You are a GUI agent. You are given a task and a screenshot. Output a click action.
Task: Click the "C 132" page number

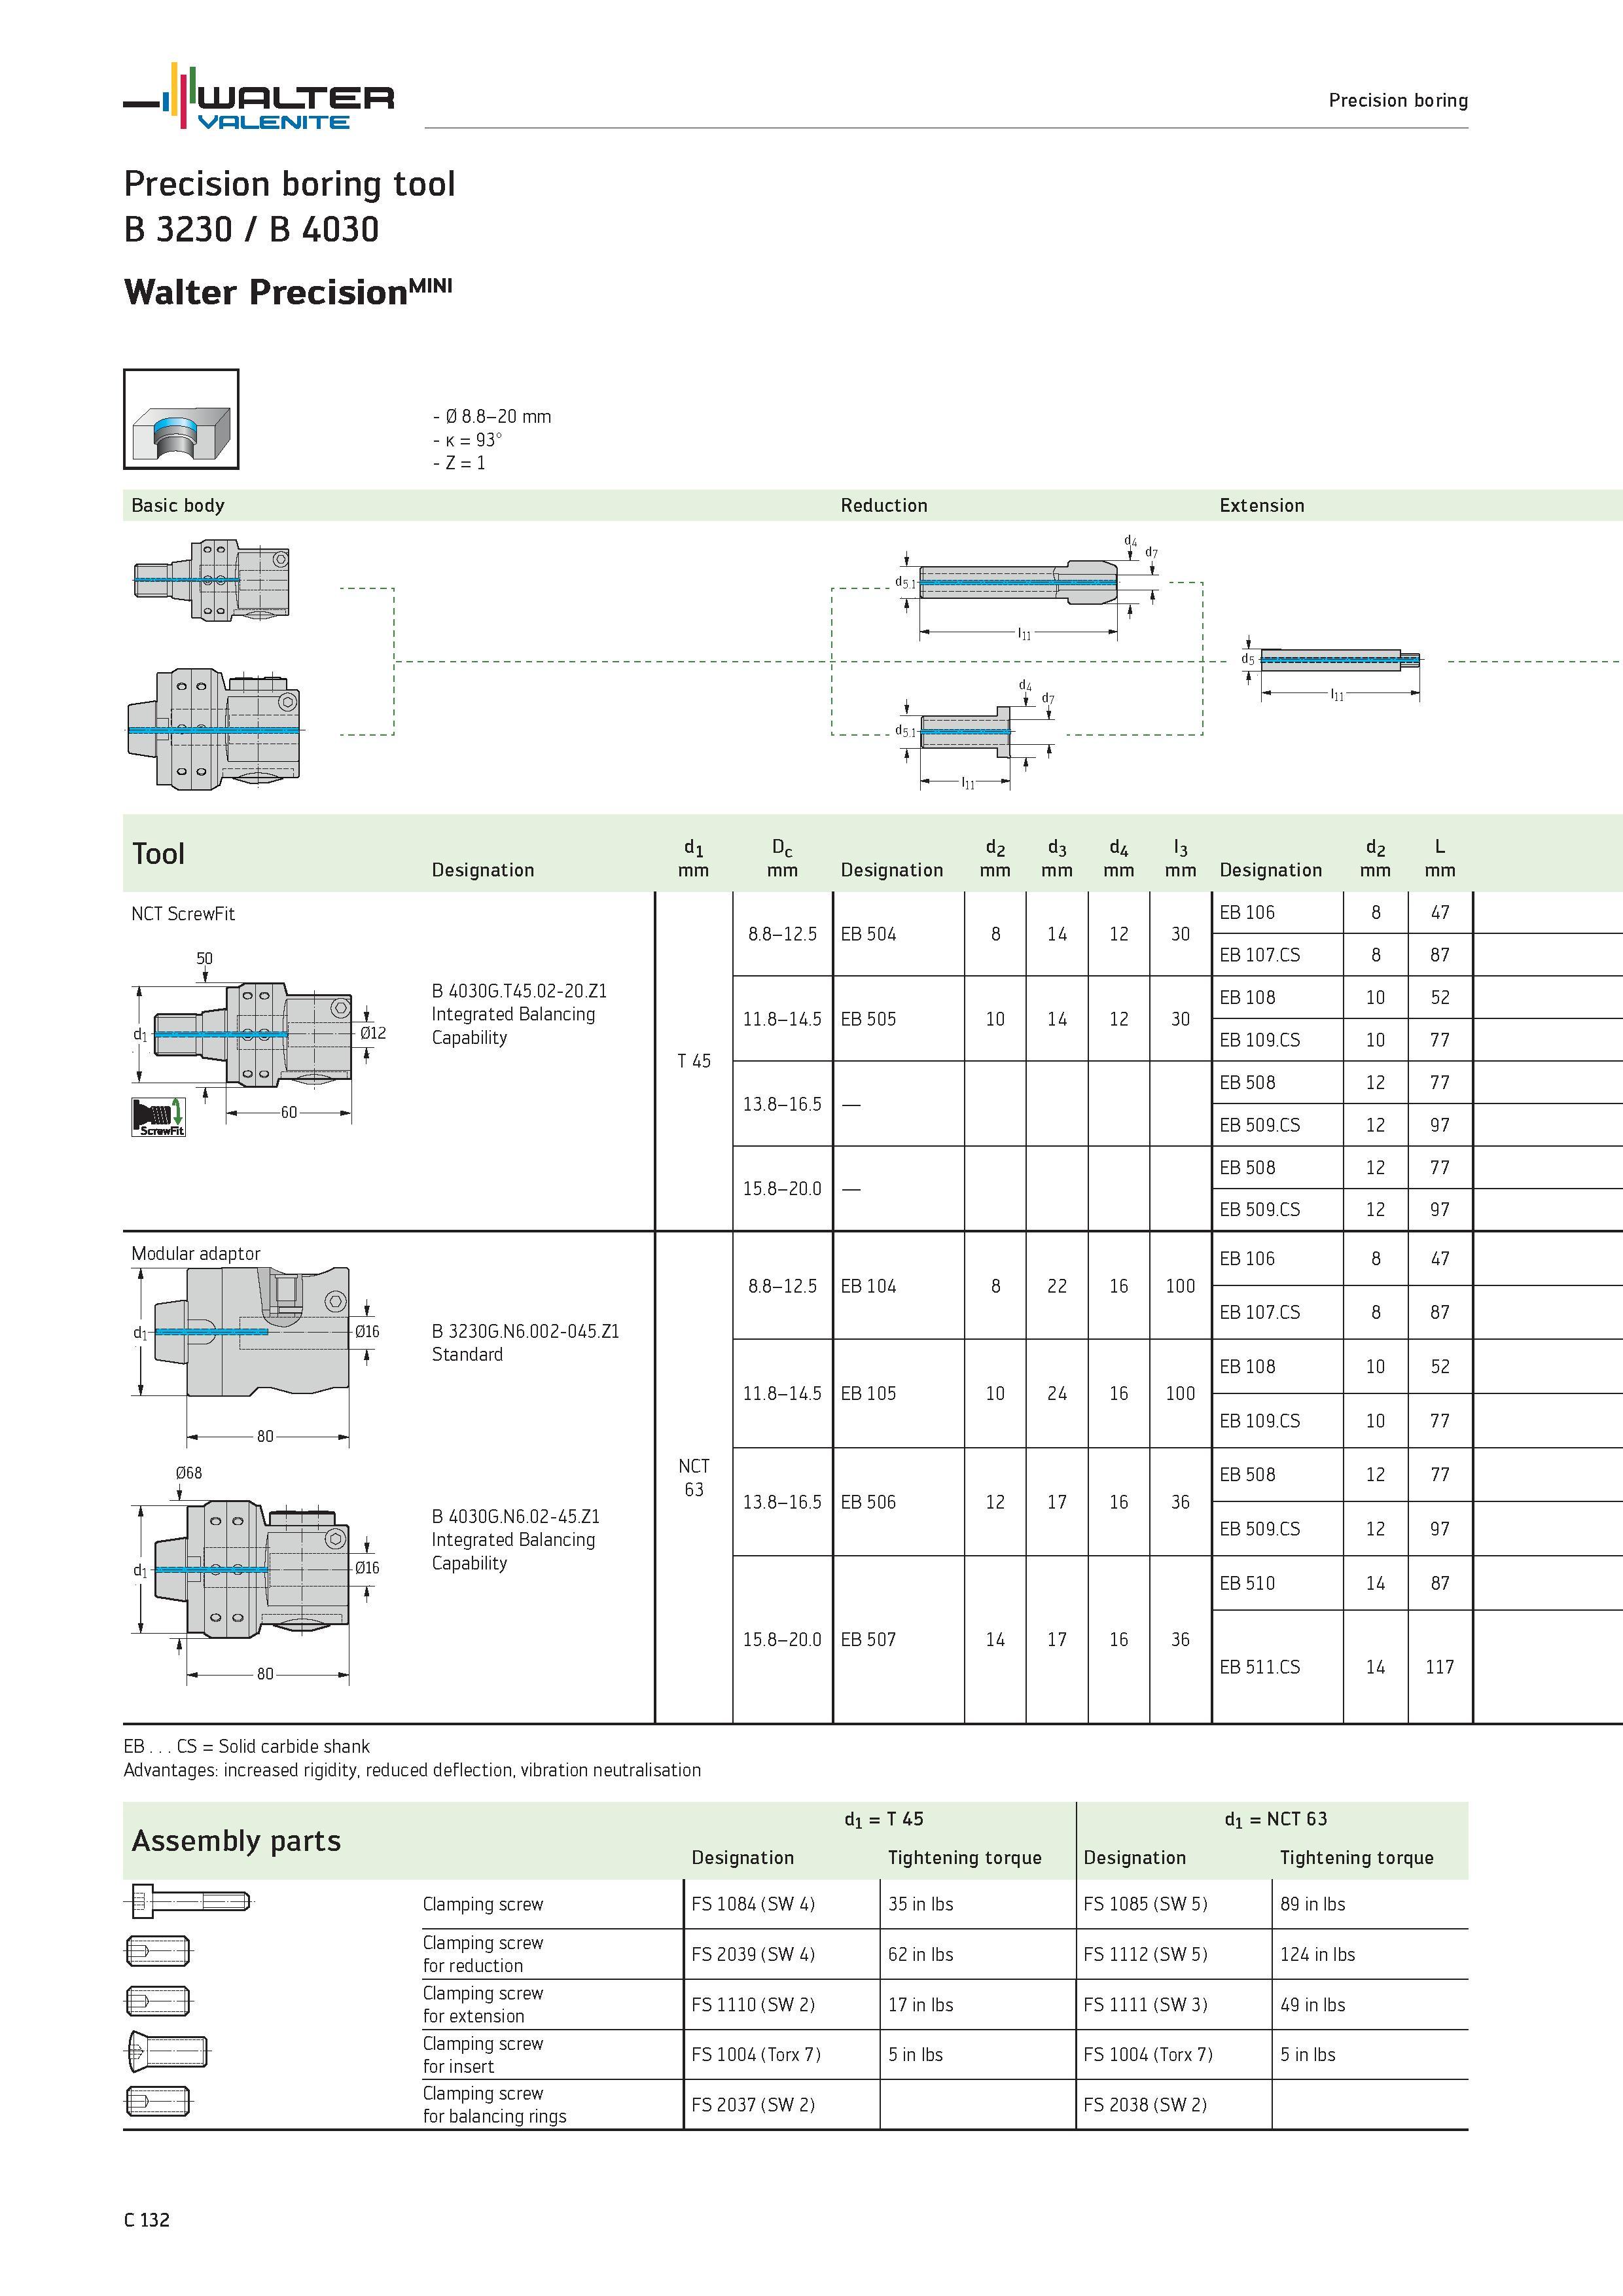pyautogui.click(x=147, y=2220)
